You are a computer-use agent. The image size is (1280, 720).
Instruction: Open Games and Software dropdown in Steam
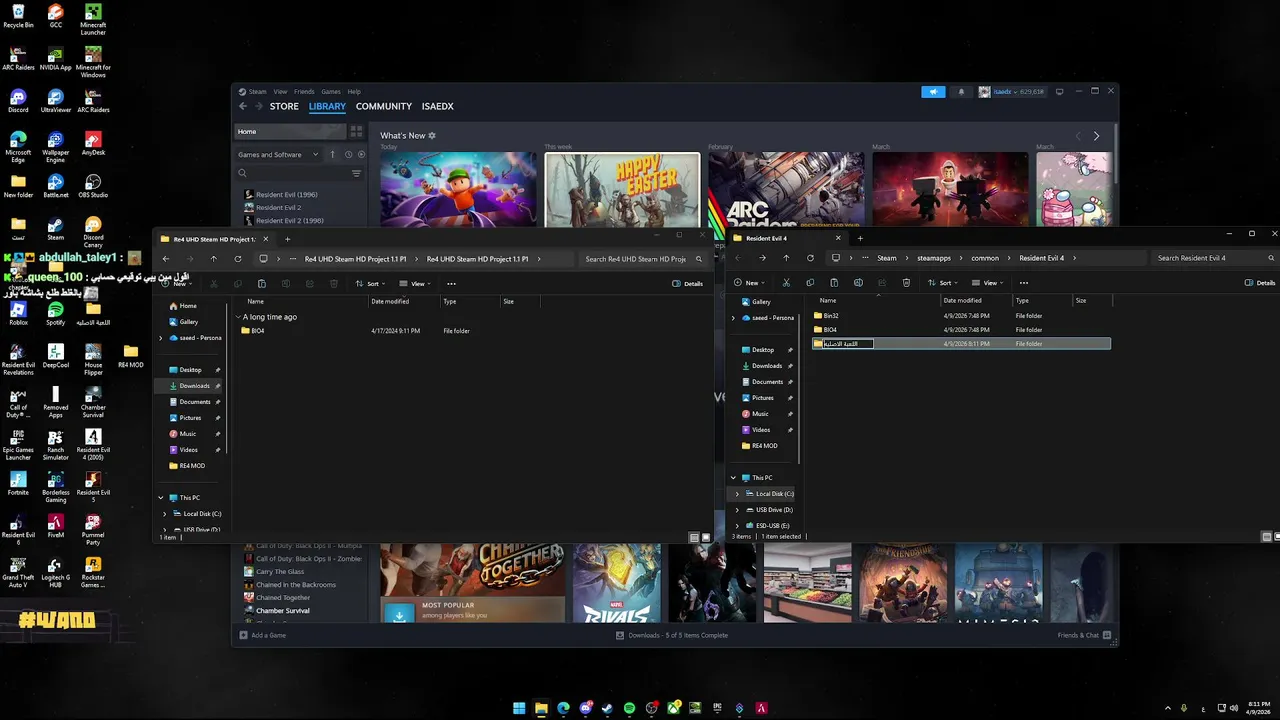point(278,155)
